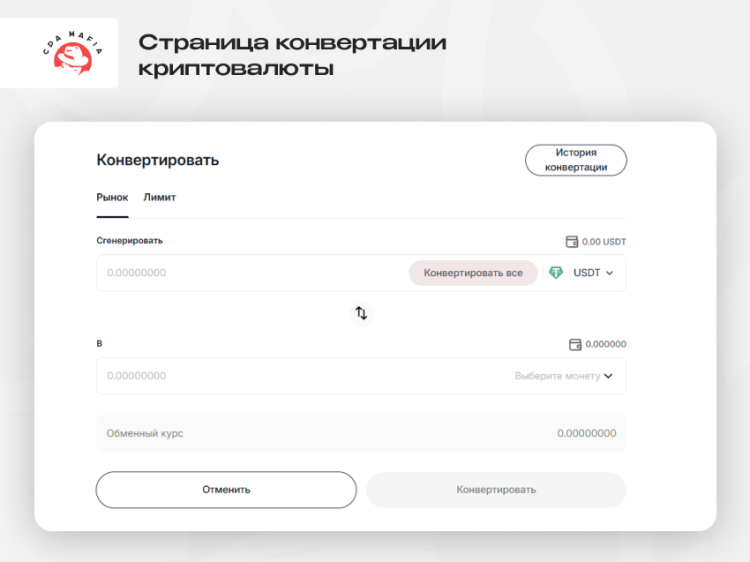Click the 0.000000 target balance text

click(606, 344)
